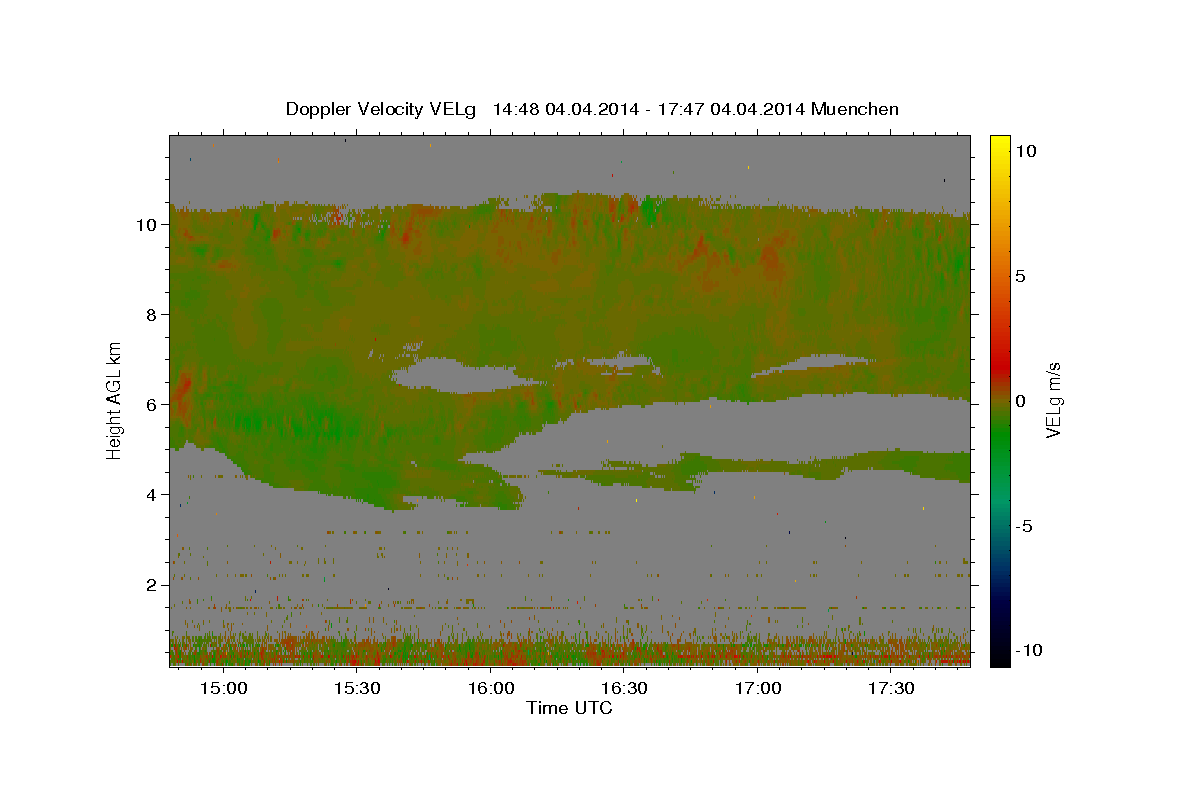Screen dimensions: 1200x800
Task: Click the 16:00 time axis label
Action: [x=491, y=689]
